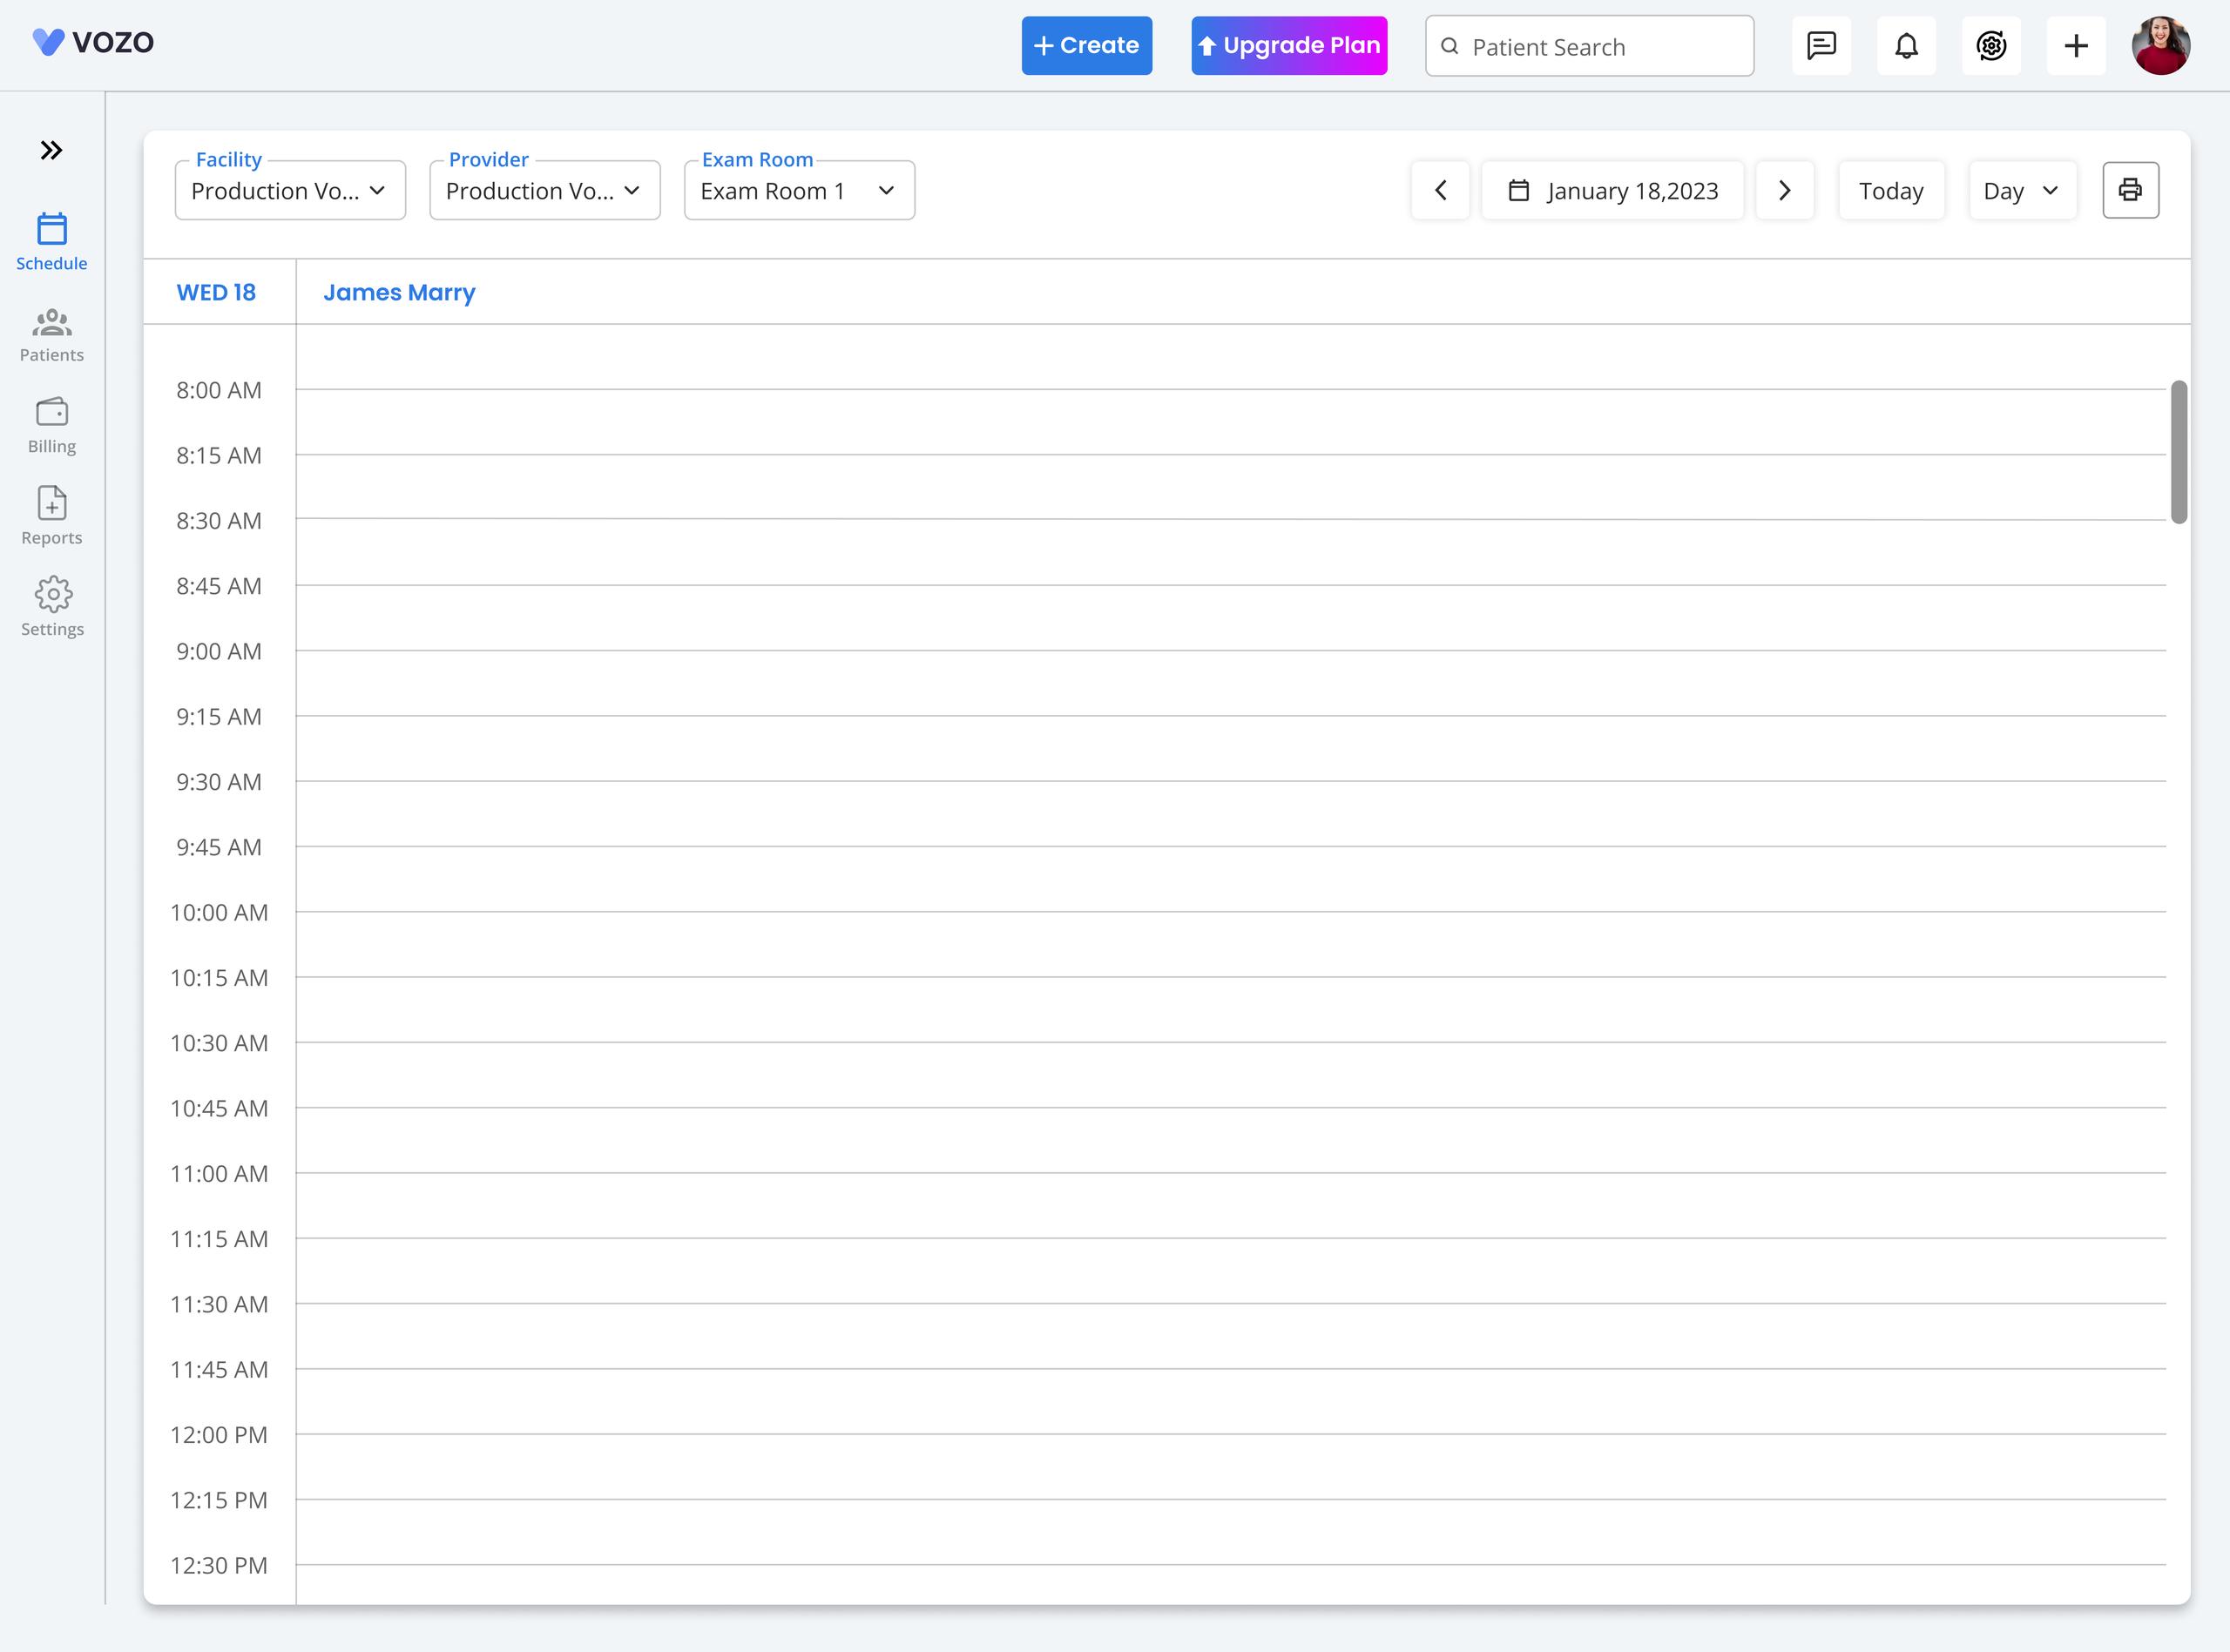Open the Patients section

click(52, 335)
